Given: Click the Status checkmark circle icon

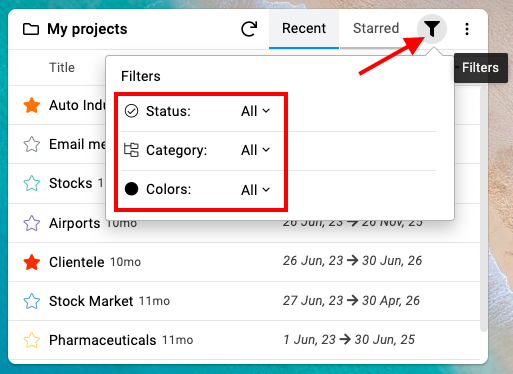Looking at the screenshot, I should 131,111.
